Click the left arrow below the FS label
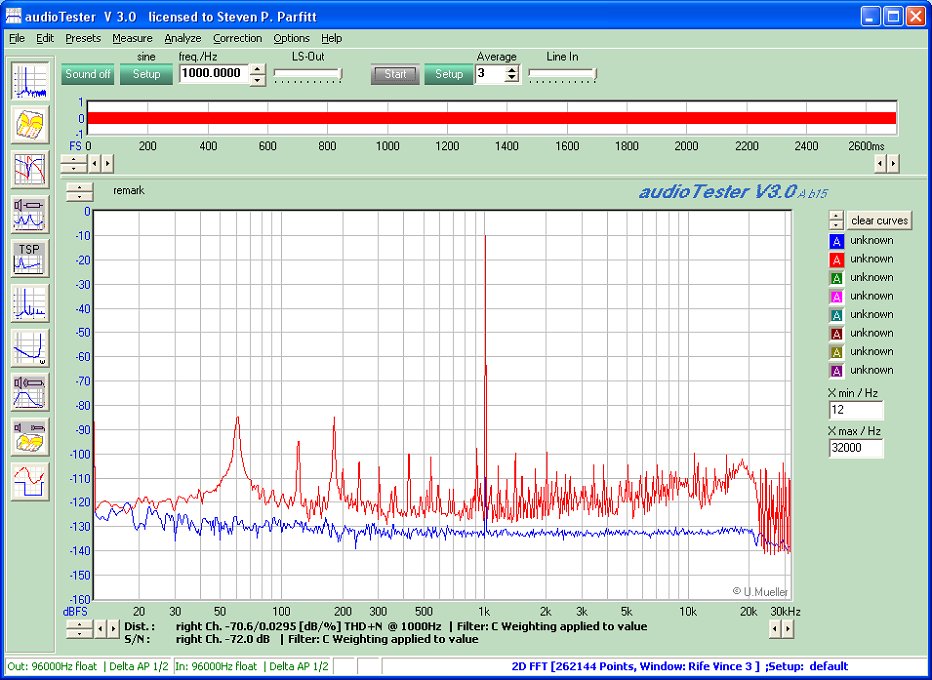 pyautogui.click(x=94, y=163)
